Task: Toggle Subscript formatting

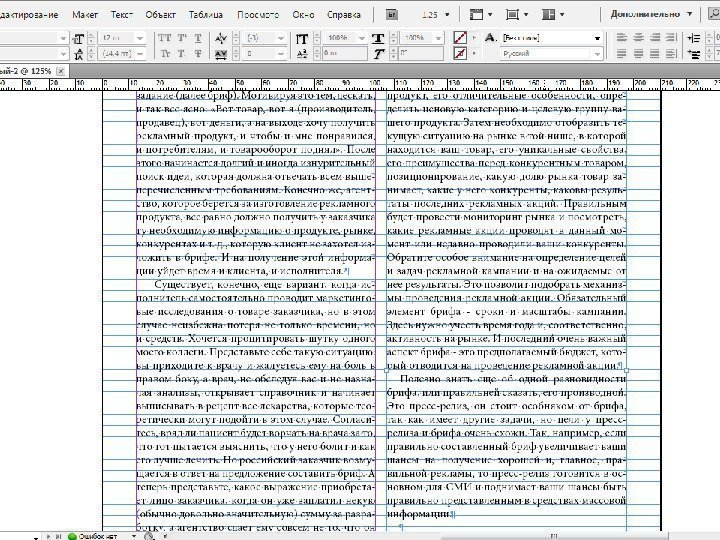Action: [182, 54]
